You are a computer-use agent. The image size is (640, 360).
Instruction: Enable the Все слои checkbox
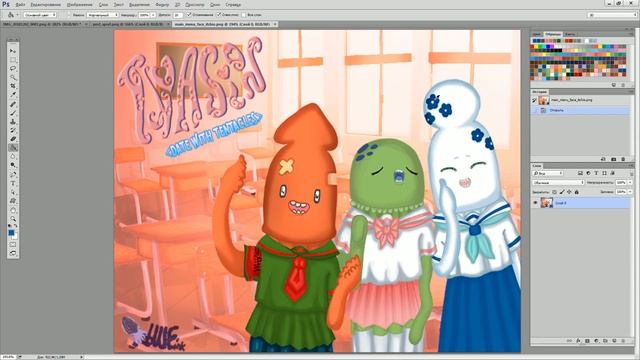point(244,15)
